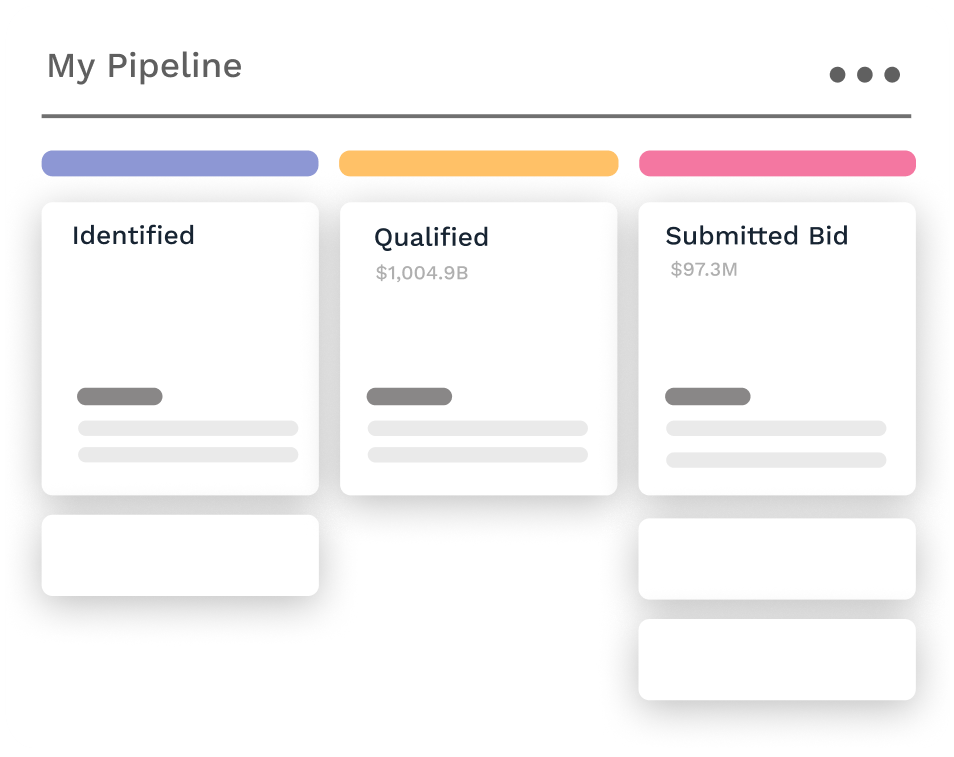Click the Identified column title
The height and width of the screenshot is (757, 954).
coord(133,236)
